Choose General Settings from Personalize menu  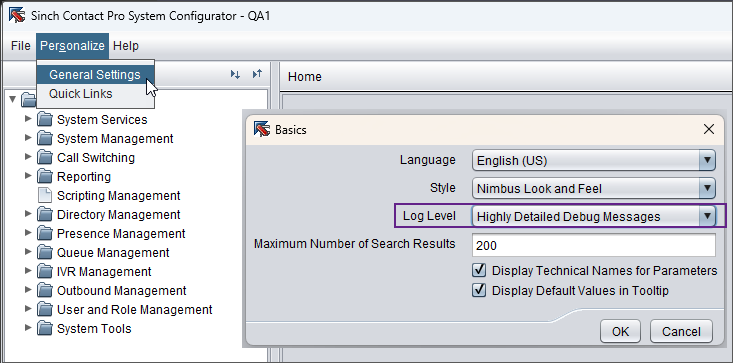tap(95, 75)
